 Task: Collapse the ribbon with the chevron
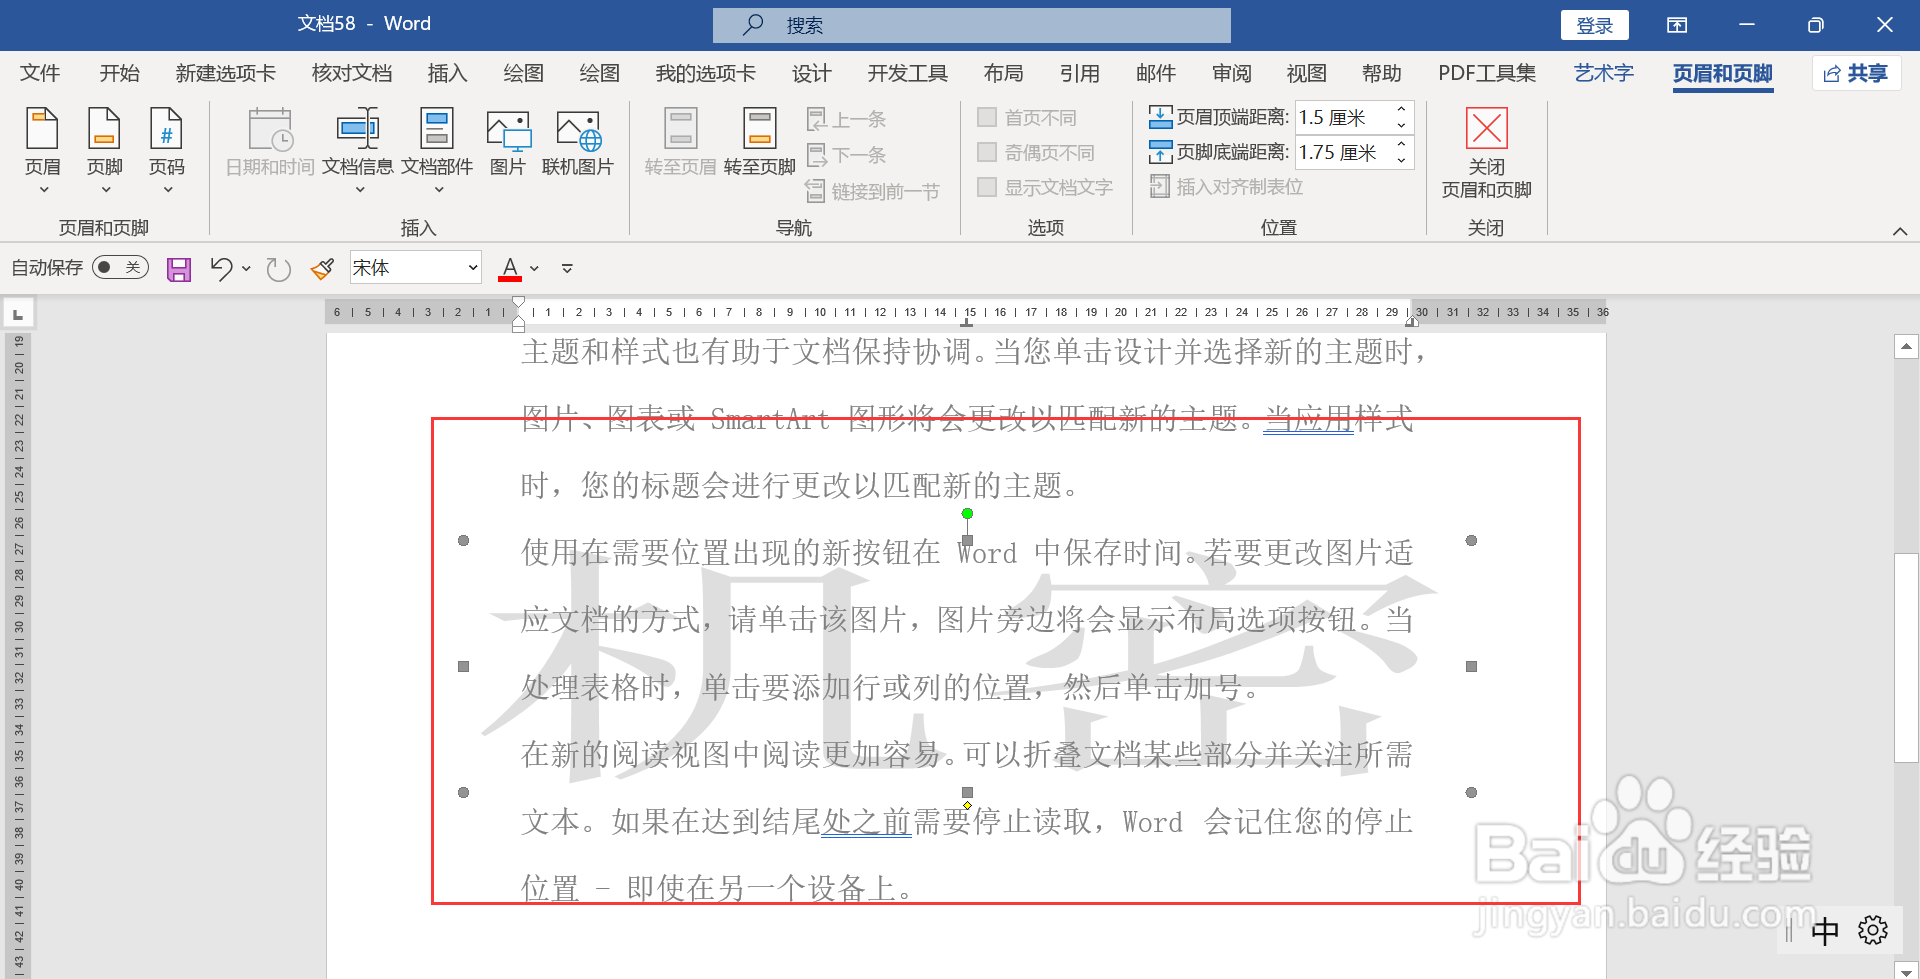click(1900, 231)
